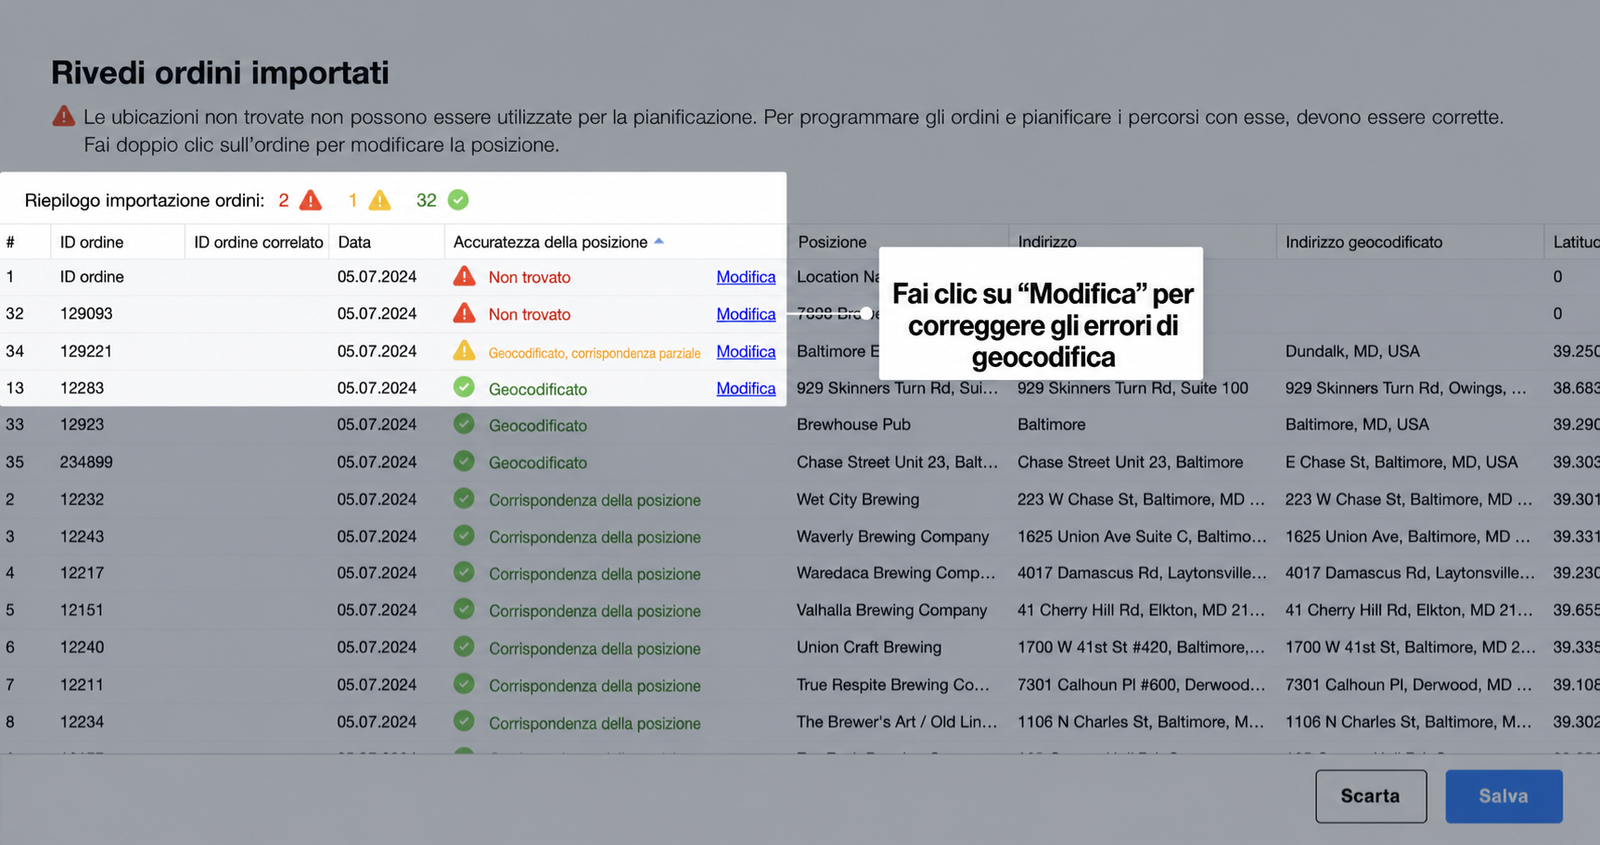Viewport: 1600px width, 845px height.
Task: Select the "Brewhouse Pub" position cell
Action: [x=854, y=424]
